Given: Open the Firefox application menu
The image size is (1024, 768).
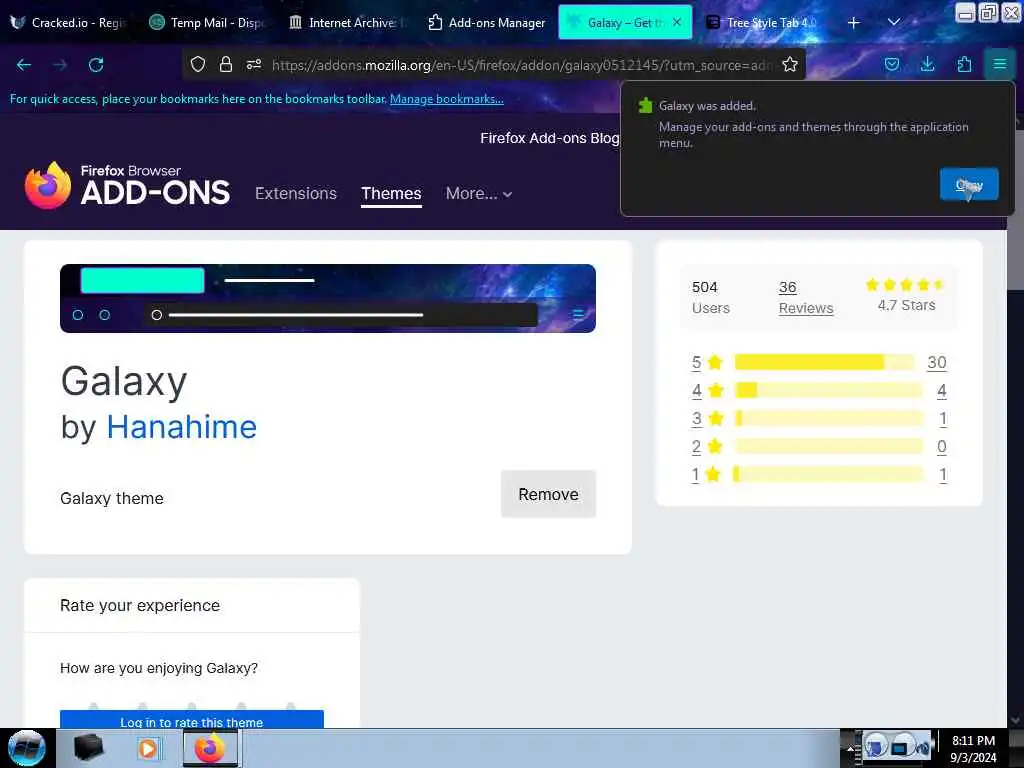Looking at the screenshot, I should click(x=1000, y=64).
